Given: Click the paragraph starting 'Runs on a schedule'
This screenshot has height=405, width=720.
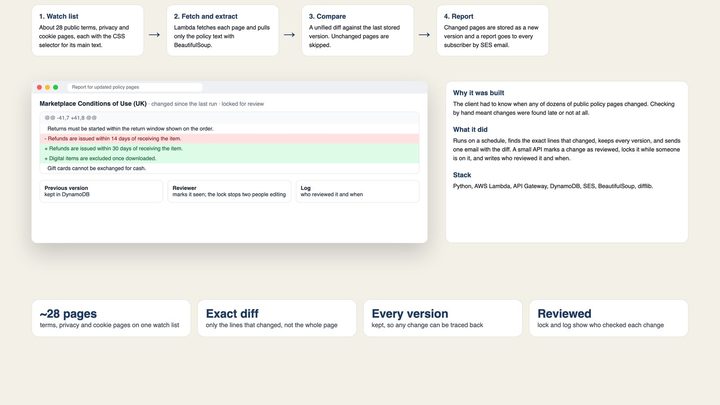Looking at the screenshot, I should point(567,149).
